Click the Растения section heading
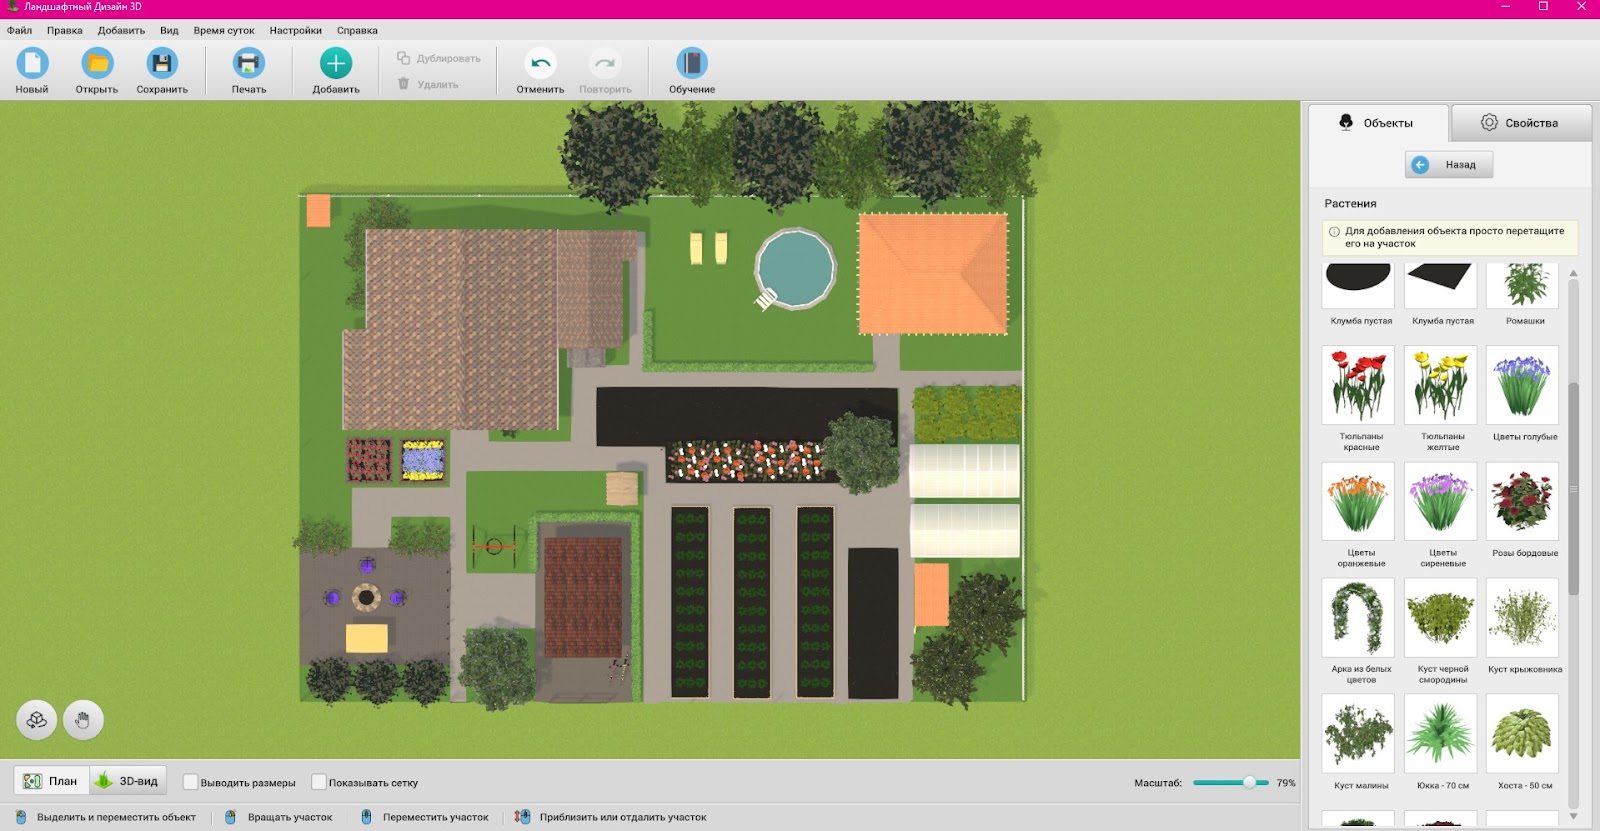Viewport: 1600px width, 831px height. [1350, 203]
